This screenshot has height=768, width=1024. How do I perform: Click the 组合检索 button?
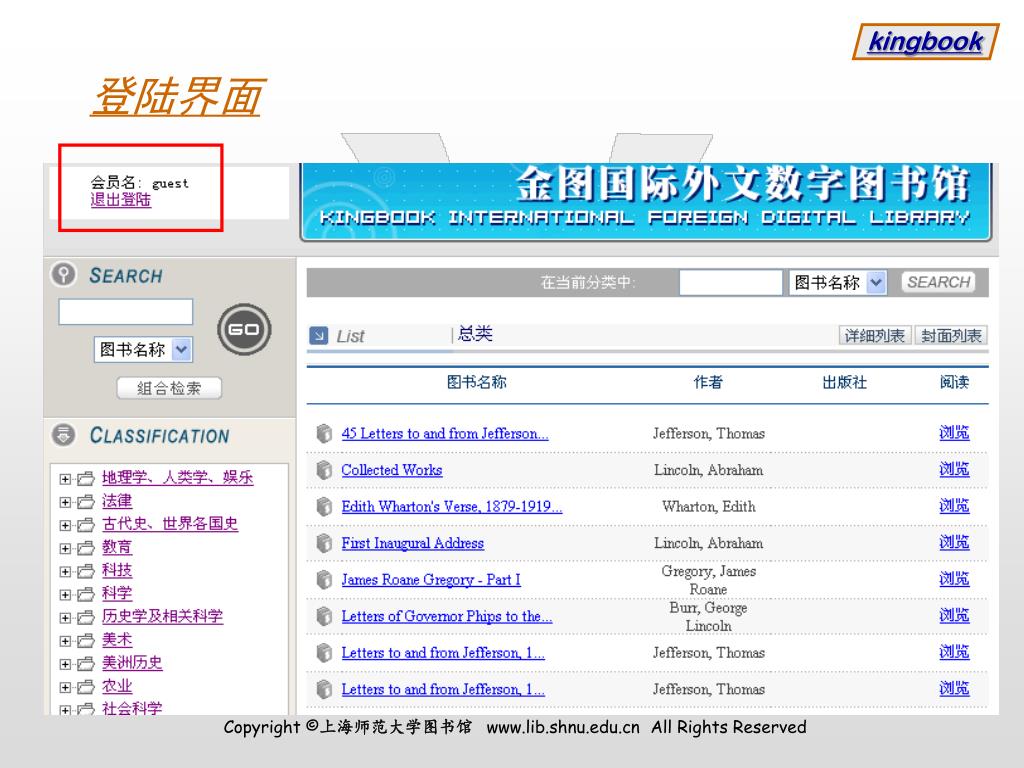pyautogui.click(x=169, y=388)
